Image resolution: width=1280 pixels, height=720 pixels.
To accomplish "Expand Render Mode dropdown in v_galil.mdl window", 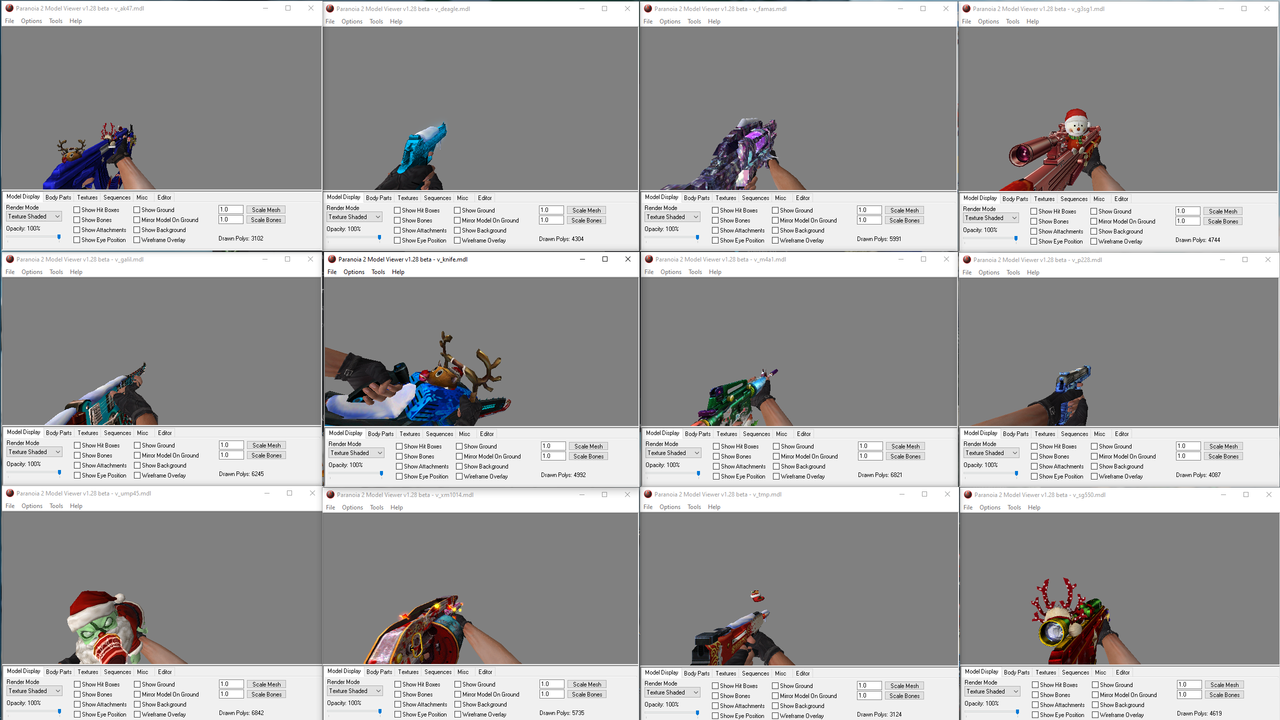I will (x=34, y=452).
